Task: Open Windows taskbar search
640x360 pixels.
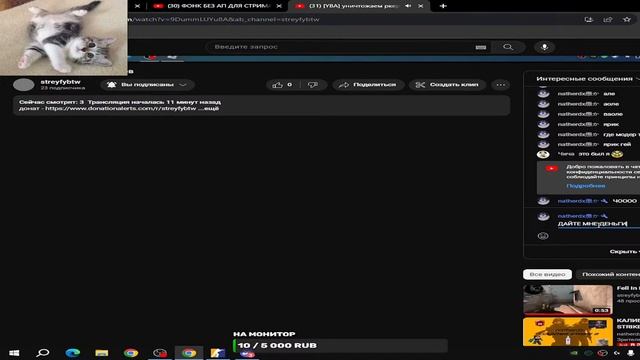Action: pos(43,353)
